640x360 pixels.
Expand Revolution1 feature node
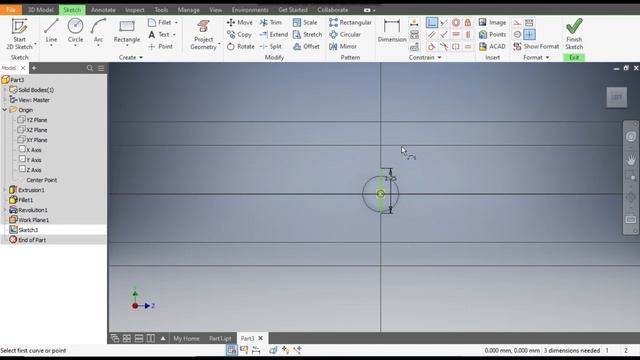pos(5,210)
